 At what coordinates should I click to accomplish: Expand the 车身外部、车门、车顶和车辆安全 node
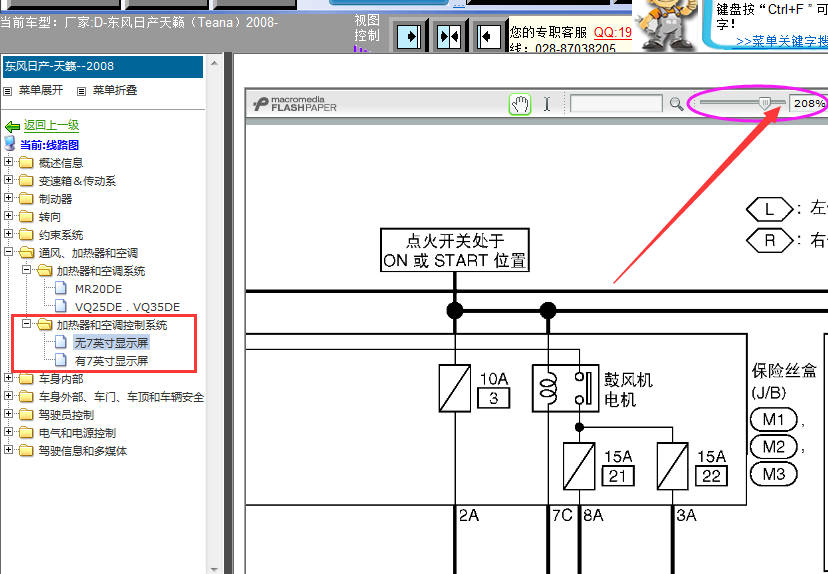8,396
